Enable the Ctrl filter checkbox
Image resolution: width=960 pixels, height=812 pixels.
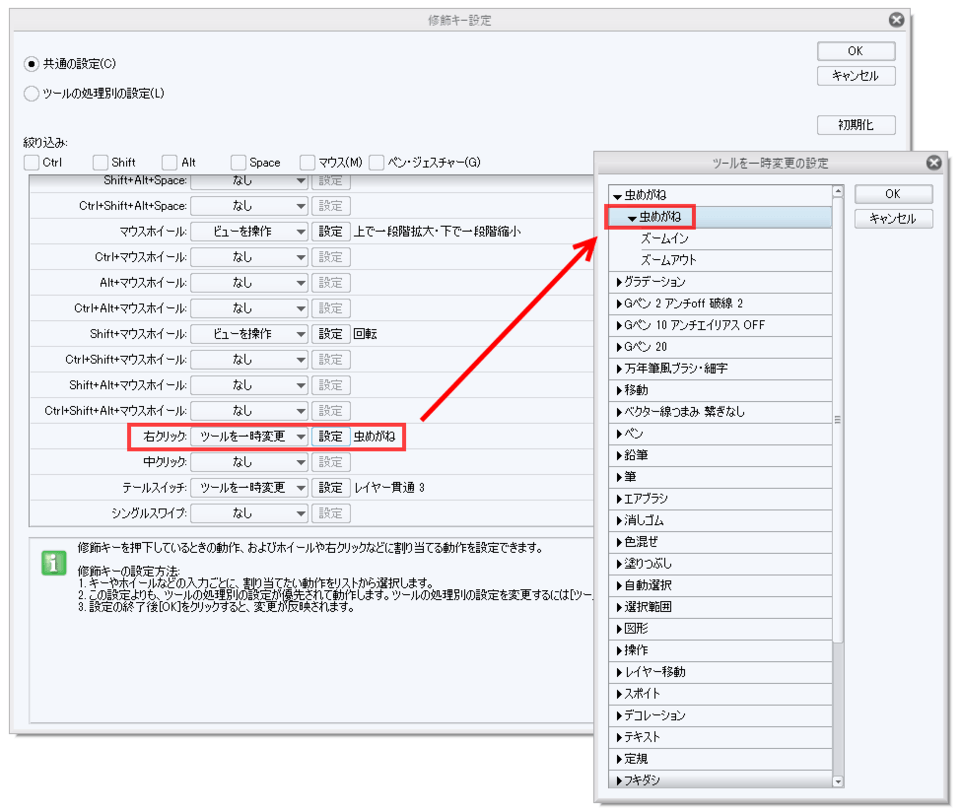pyautogui.click(x=31, y=162)
